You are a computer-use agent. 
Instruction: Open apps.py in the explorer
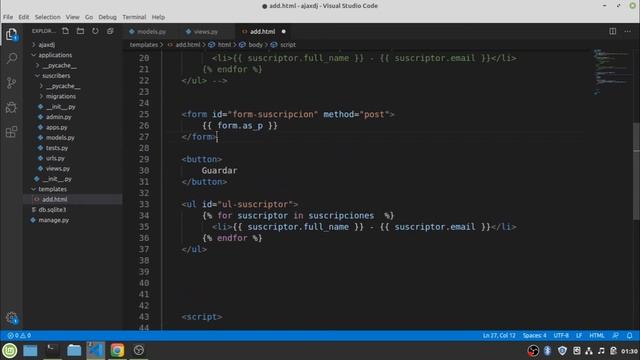pyautogui.click(x=56, y=127)
